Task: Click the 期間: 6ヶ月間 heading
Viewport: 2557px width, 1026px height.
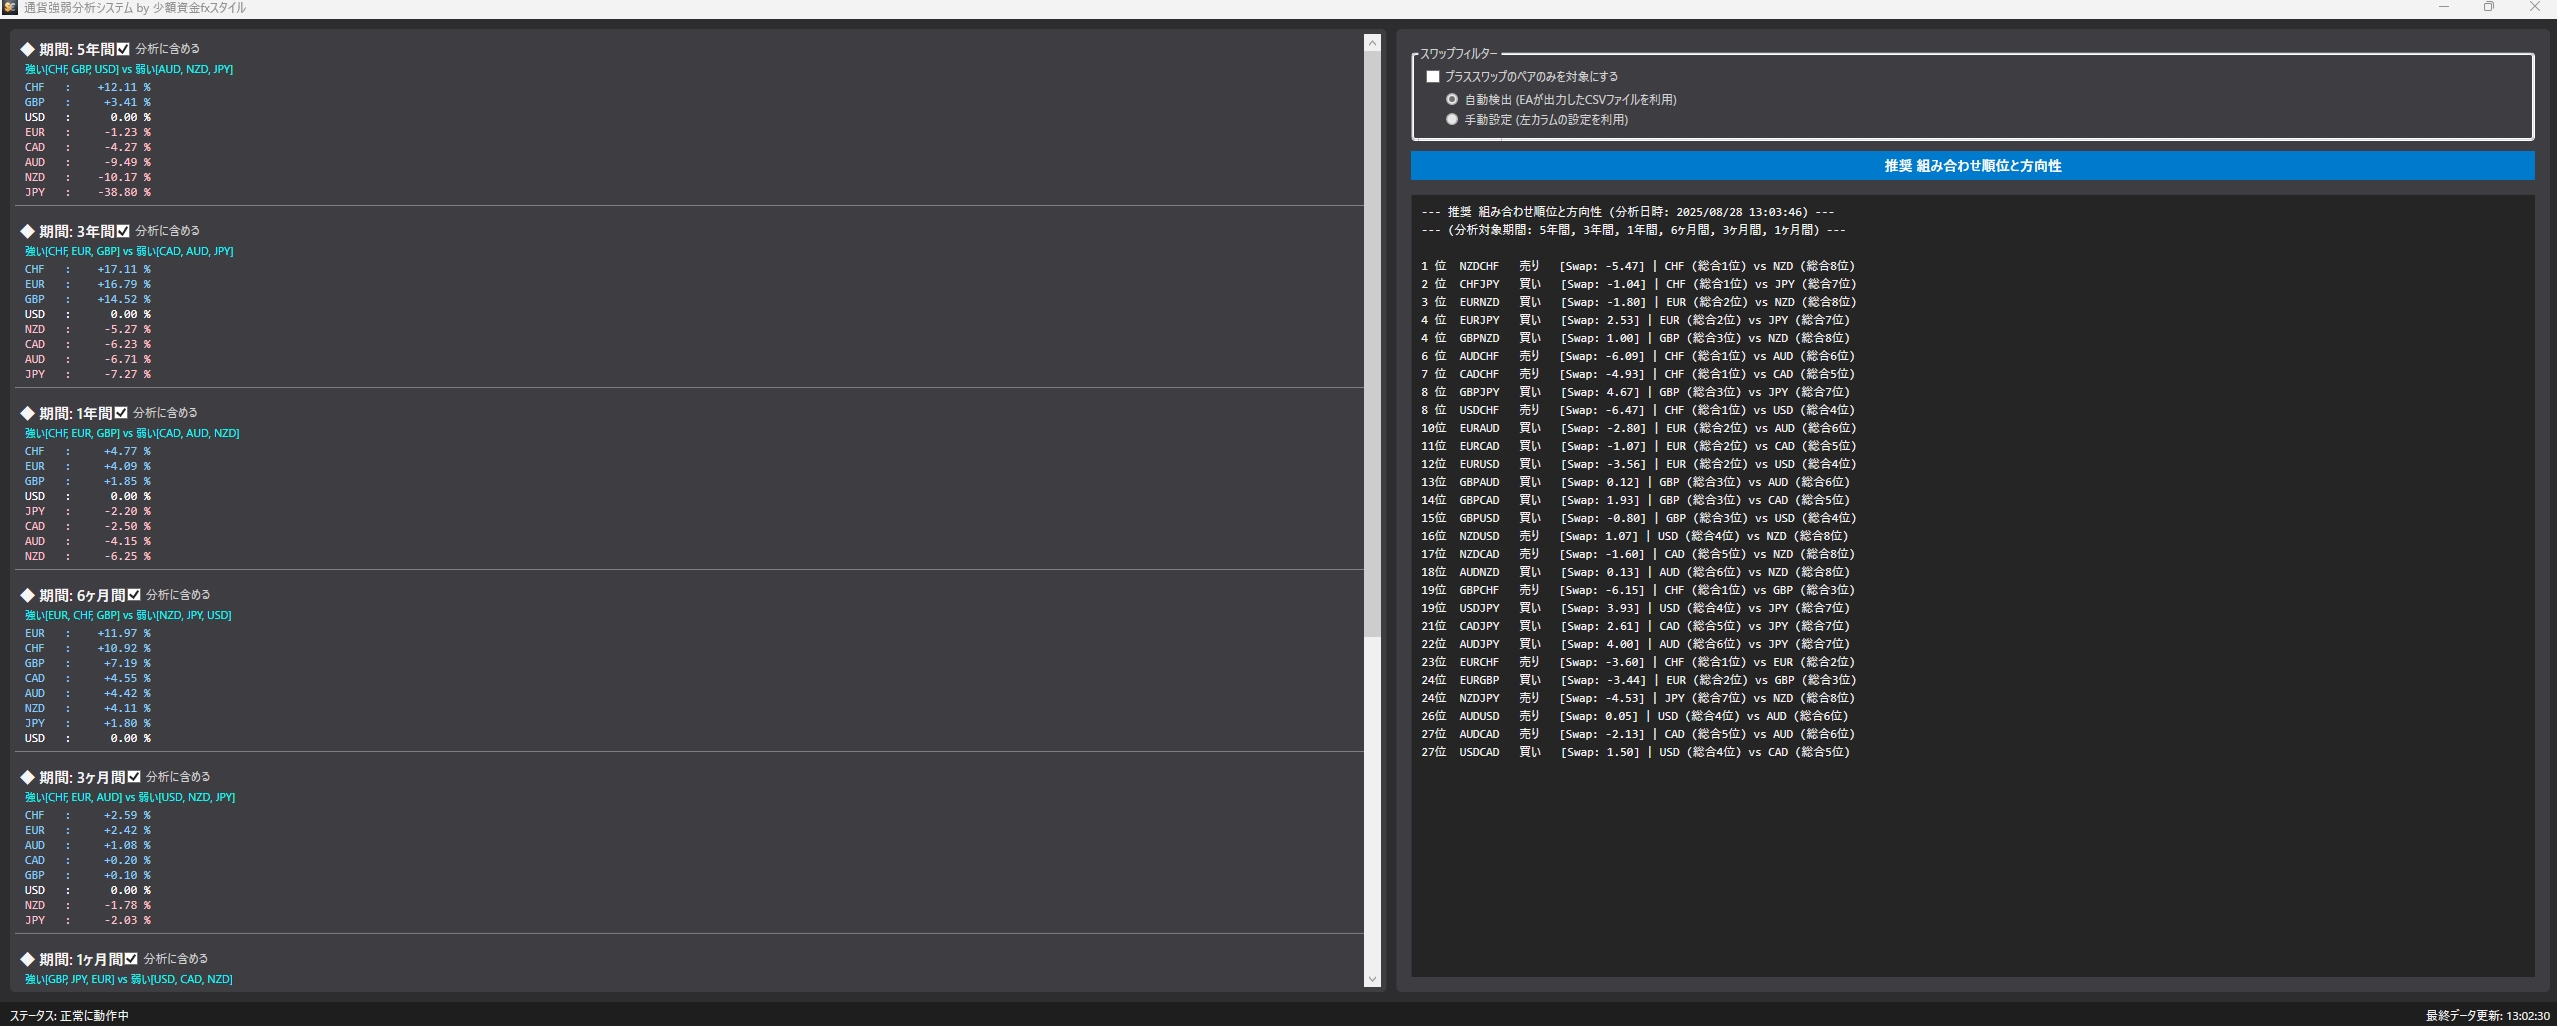Action: [73, 595]
